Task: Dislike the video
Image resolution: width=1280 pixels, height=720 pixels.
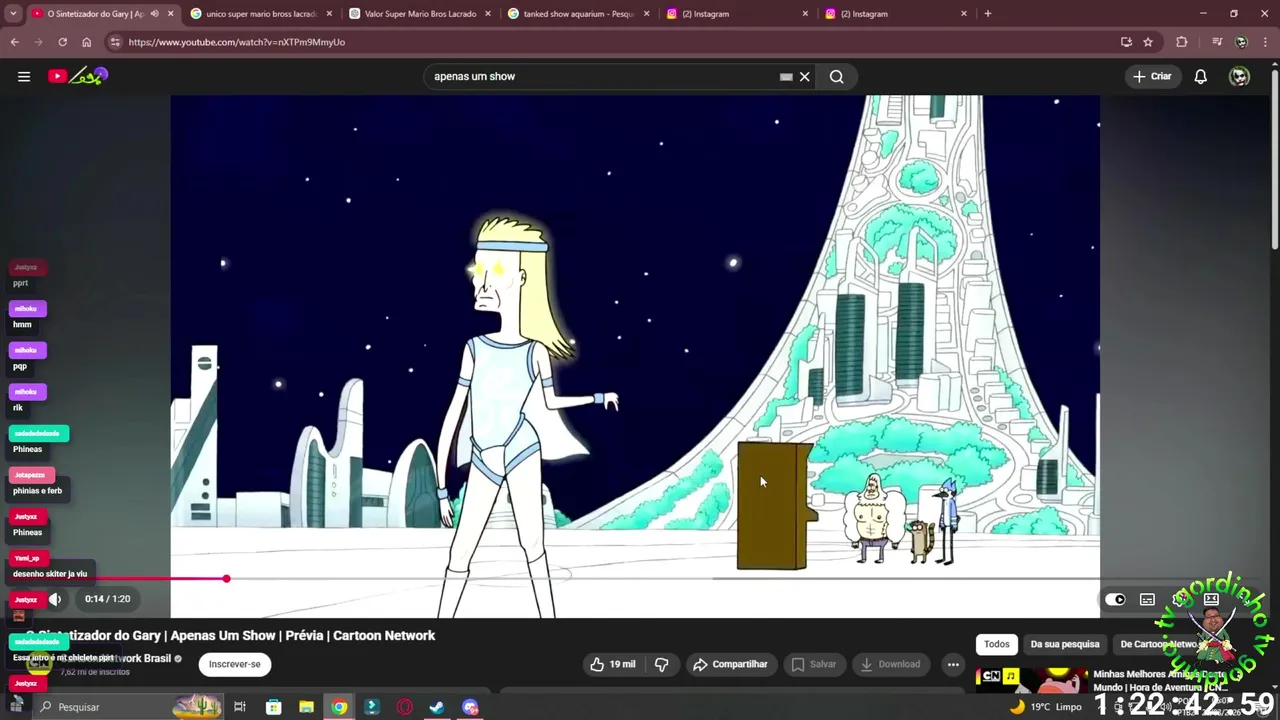Action: (x=661, y=664)
